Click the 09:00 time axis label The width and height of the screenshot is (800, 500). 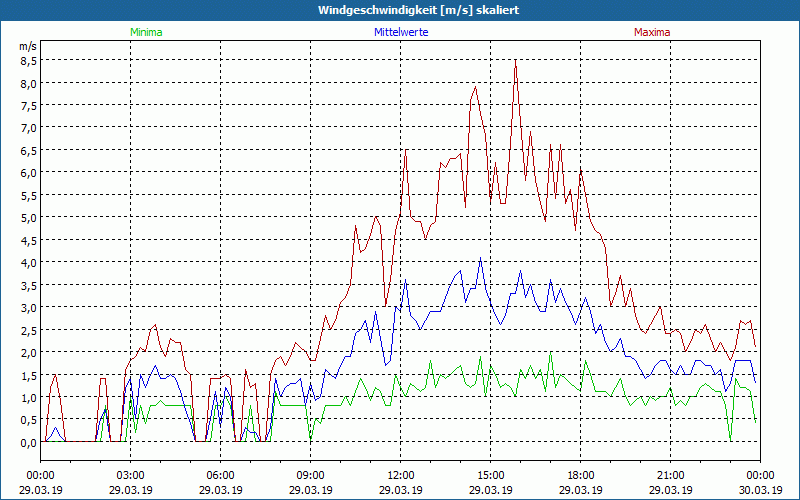point(310,475)
